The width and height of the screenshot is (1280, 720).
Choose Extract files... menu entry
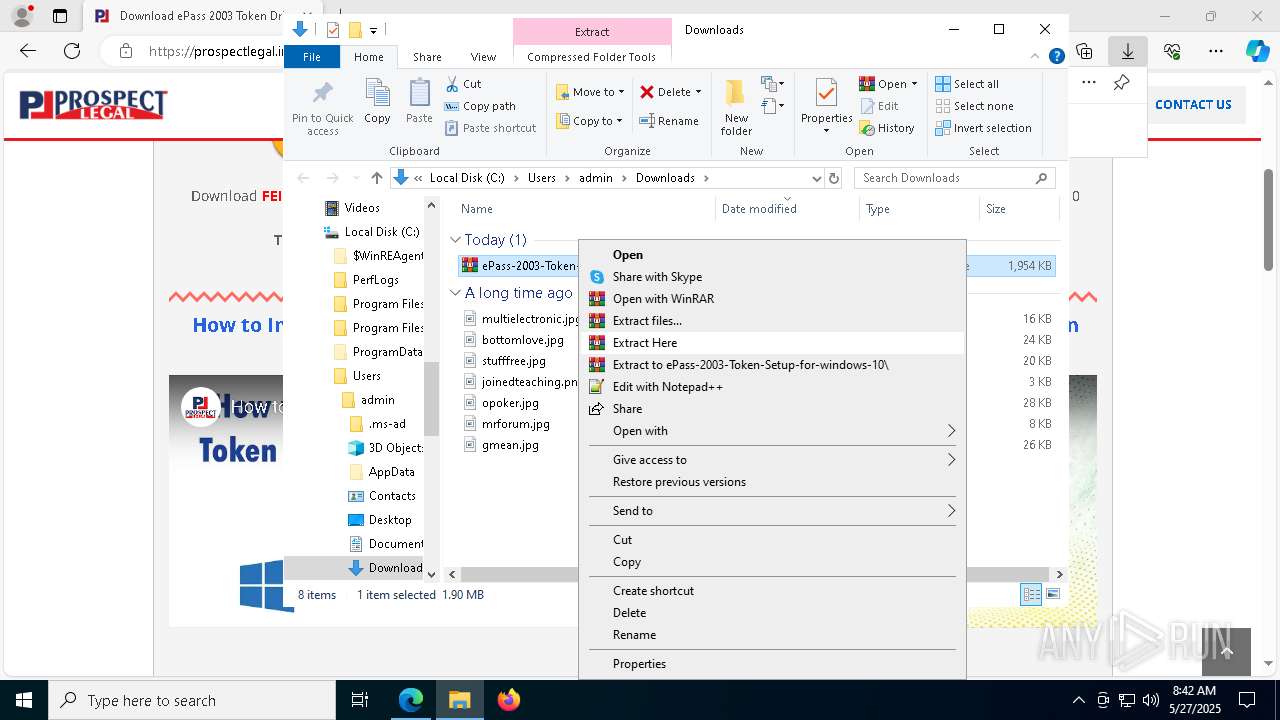771,321
